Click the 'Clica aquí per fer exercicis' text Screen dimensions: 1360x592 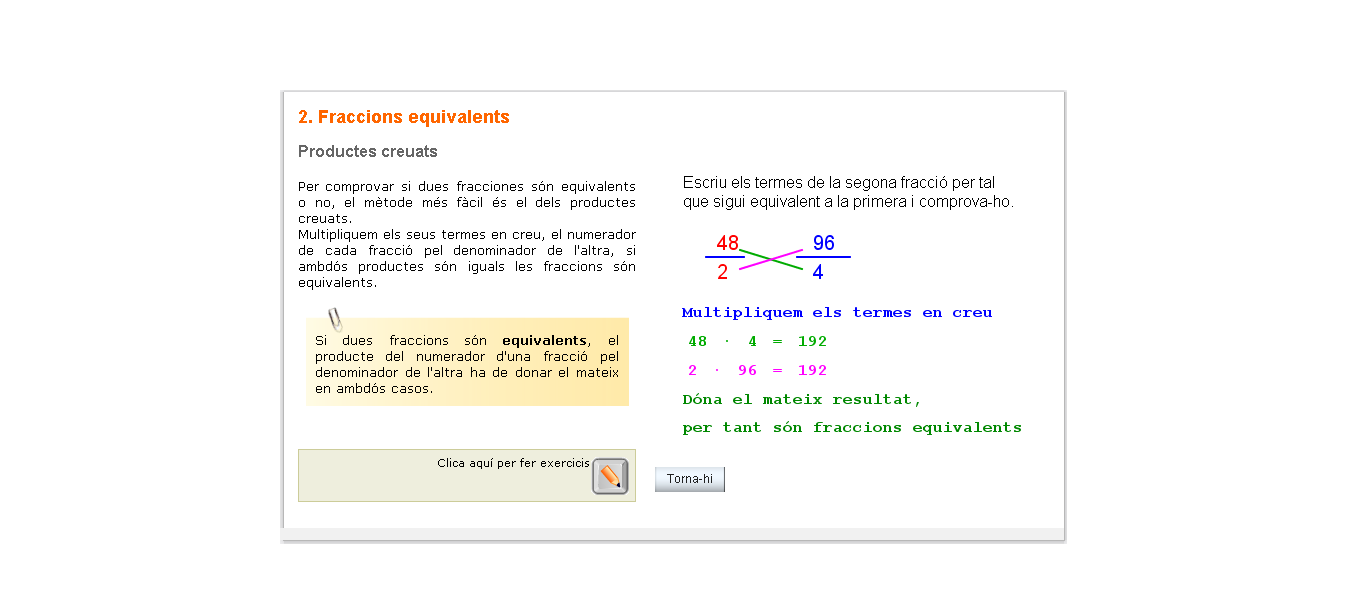click(x=513, y=464)
